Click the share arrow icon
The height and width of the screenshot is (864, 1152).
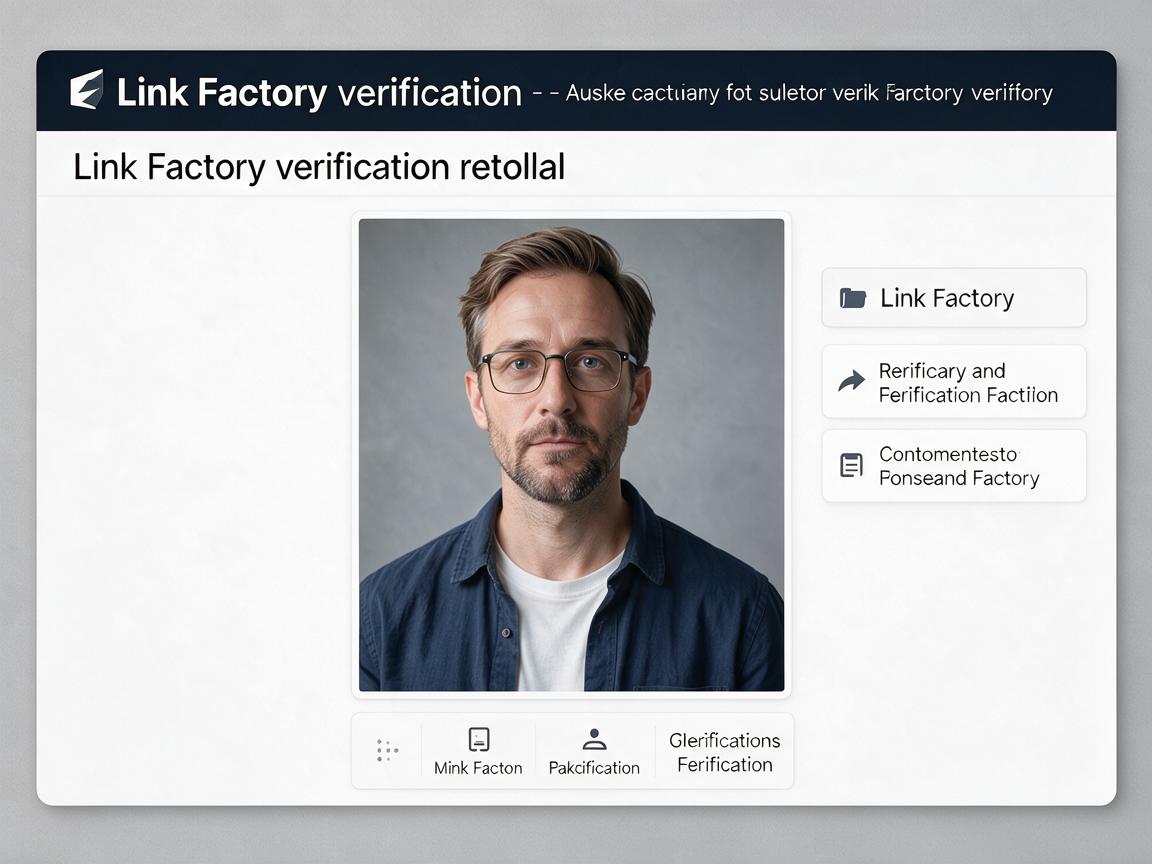pyautogui.click(x=852, y=381)
